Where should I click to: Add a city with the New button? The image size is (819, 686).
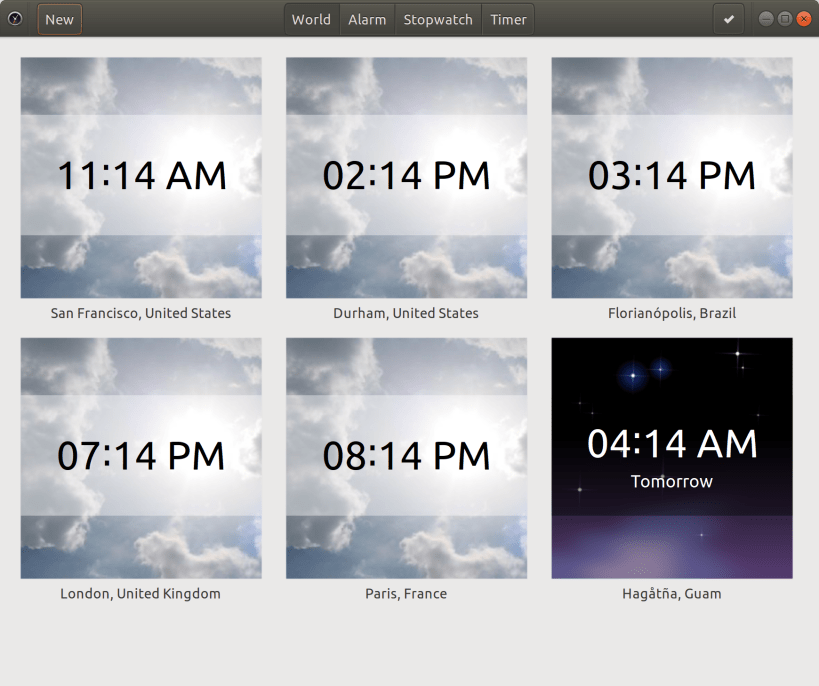pos(59,19)
